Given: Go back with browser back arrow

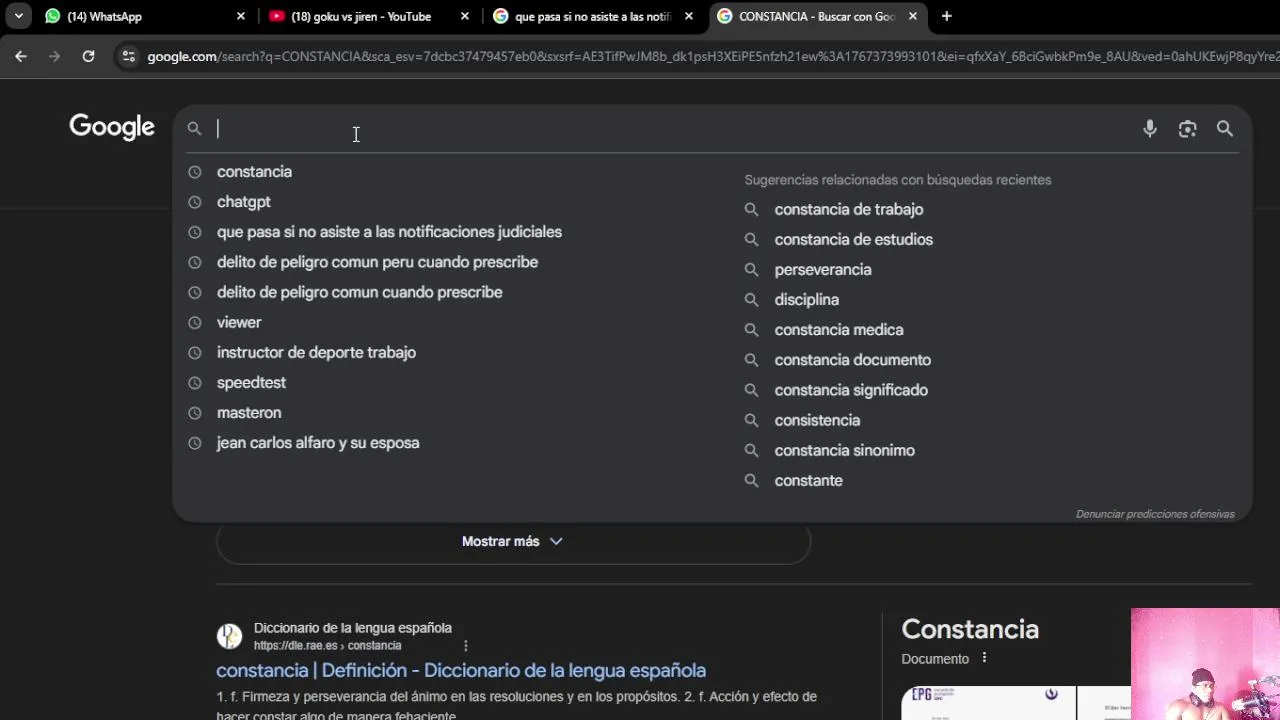Looking at the screenshot, I should pyautogui.click(x=21, y=56).
